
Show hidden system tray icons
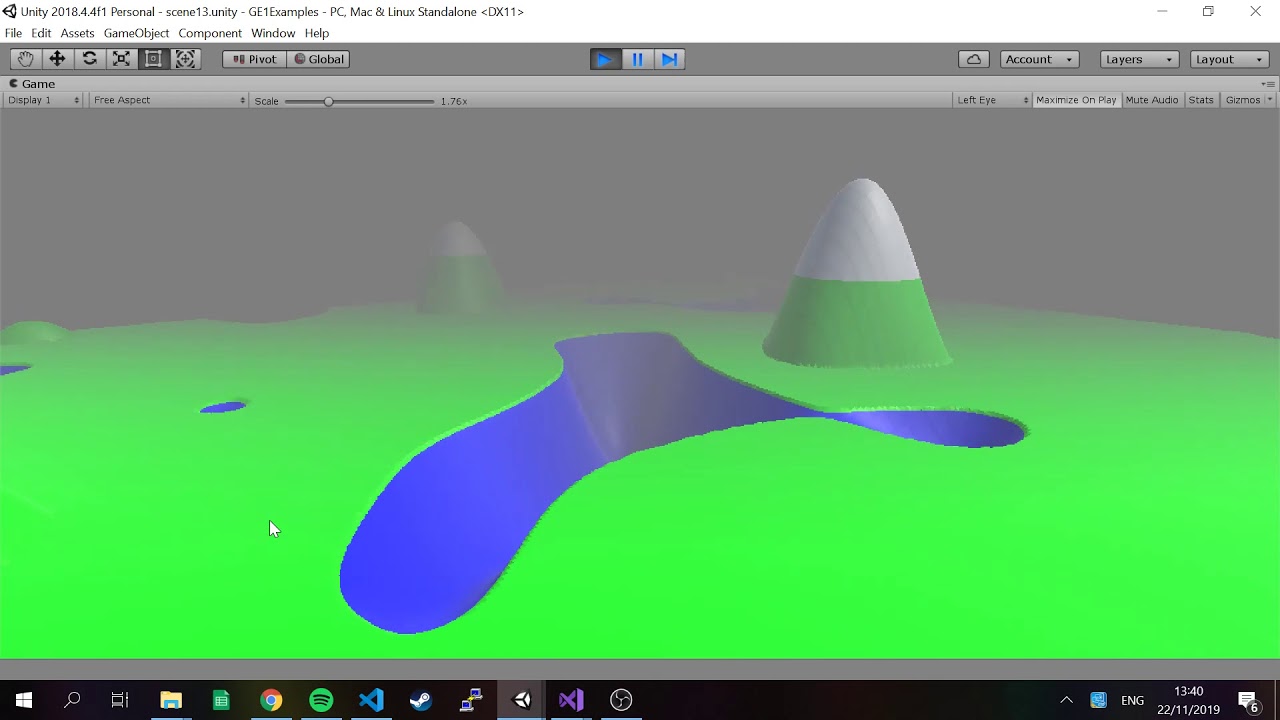coord(1066,700)
